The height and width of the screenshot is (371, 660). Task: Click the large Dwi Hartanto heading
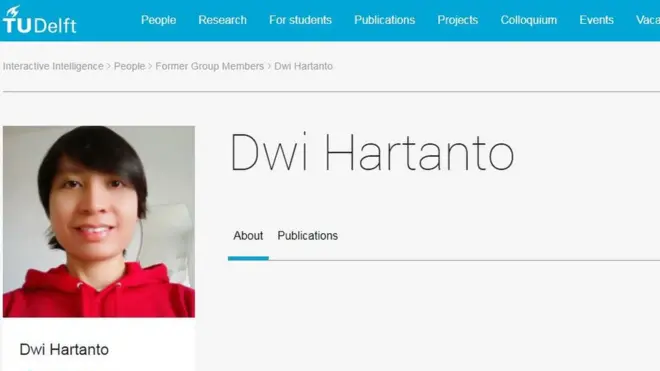372,152
